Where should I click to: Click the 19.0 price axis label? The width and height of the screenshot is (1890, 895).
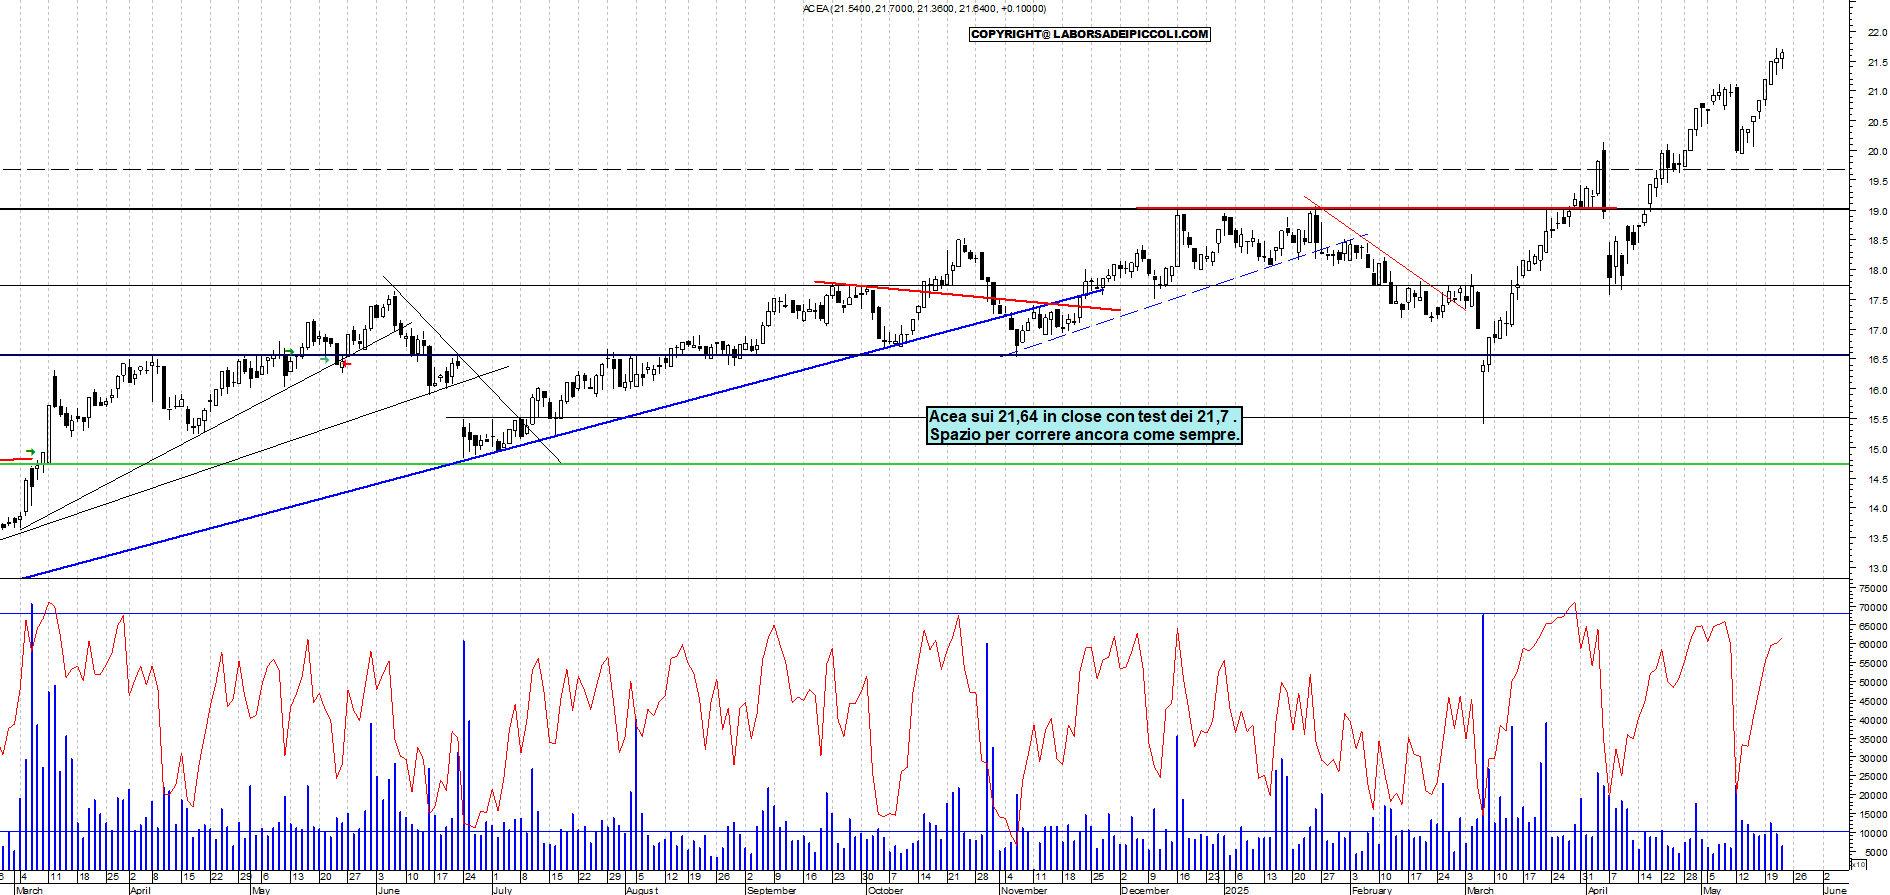1877,212
